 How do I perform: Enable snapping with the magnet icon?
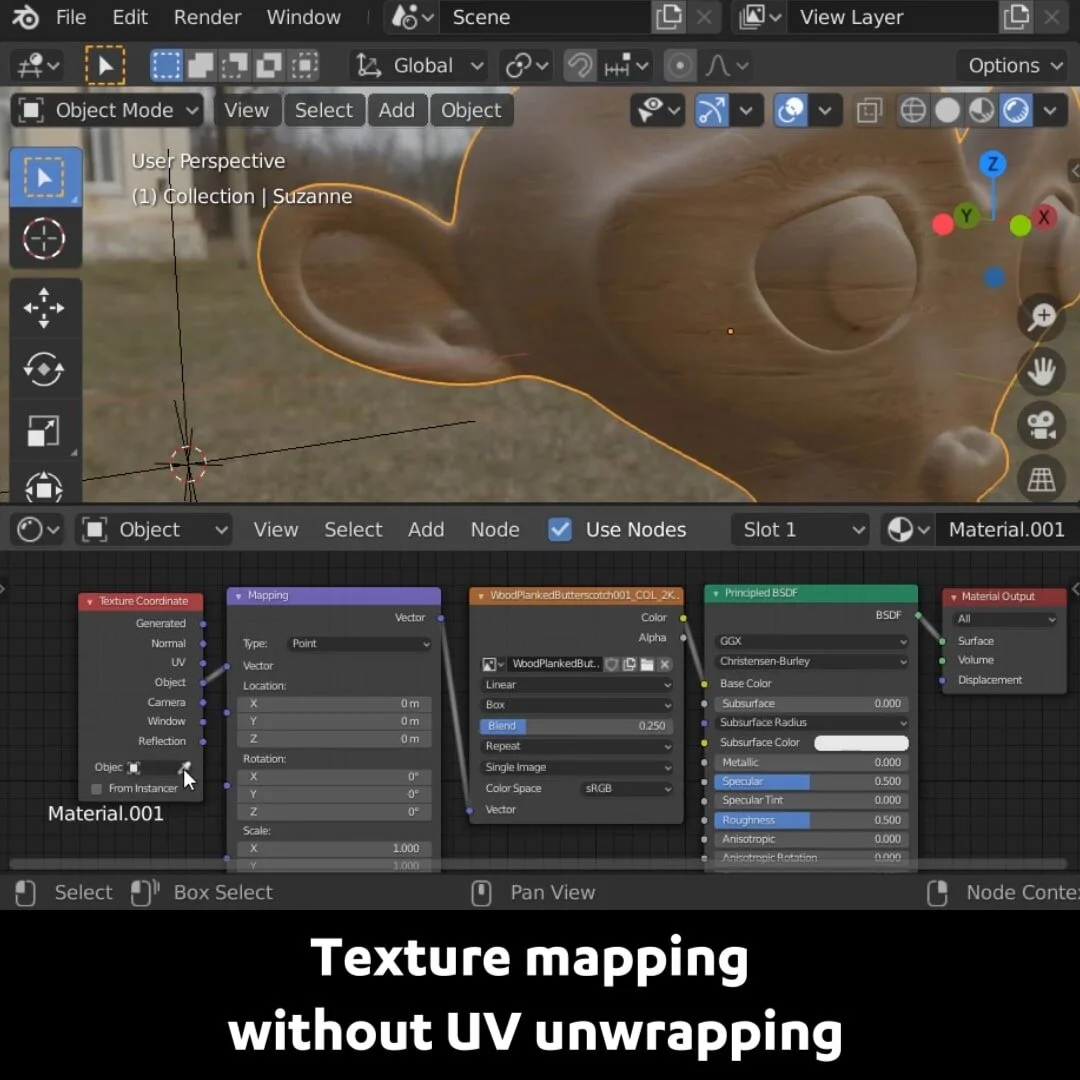pyautogui.click(x=580, y=65)
